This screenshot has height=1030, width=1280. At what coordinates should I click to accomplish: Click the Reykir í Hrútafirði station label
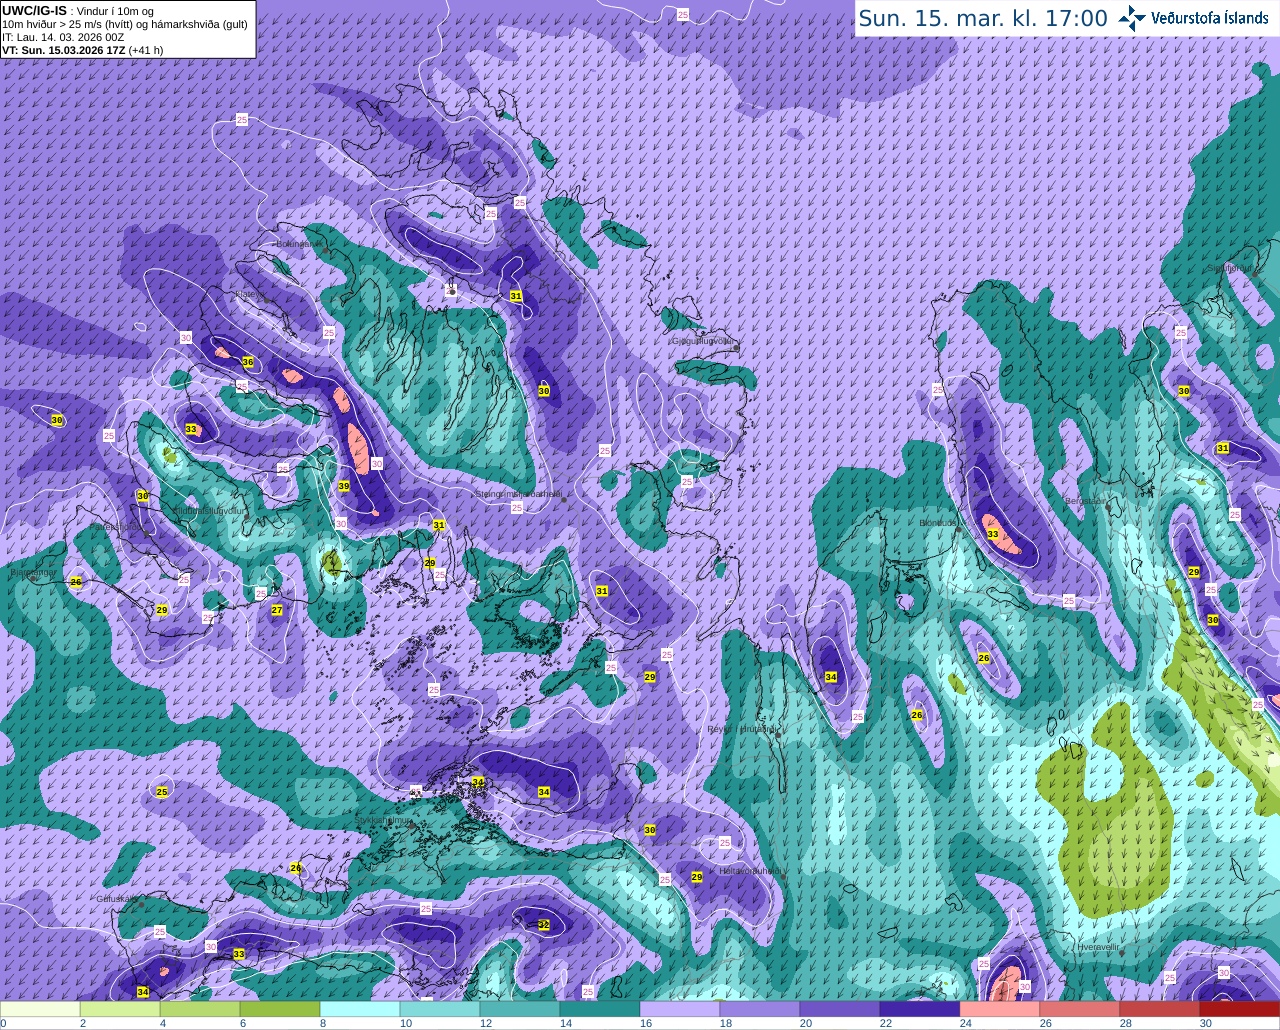(x=742, y=729)
